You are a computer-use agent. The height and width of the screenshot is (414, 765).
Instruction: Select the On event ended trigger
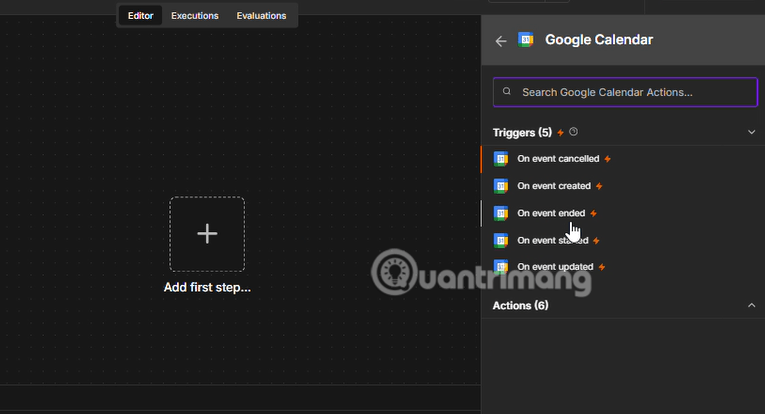coord(623,214)
